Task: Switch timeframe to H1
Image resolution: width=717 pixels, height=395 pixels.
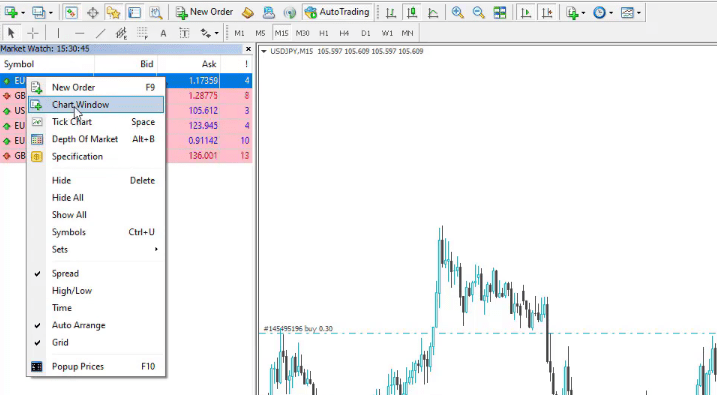Action: tap(323, 33)
